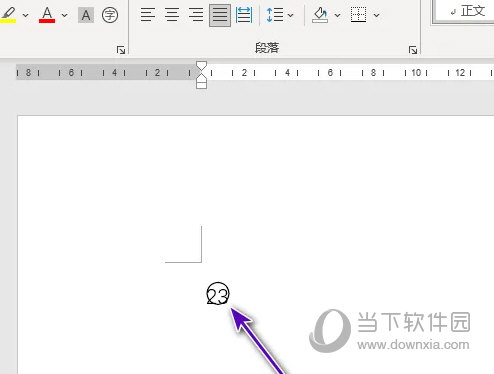Open the Paragraph settings dialog launcher

coord(413,50)
